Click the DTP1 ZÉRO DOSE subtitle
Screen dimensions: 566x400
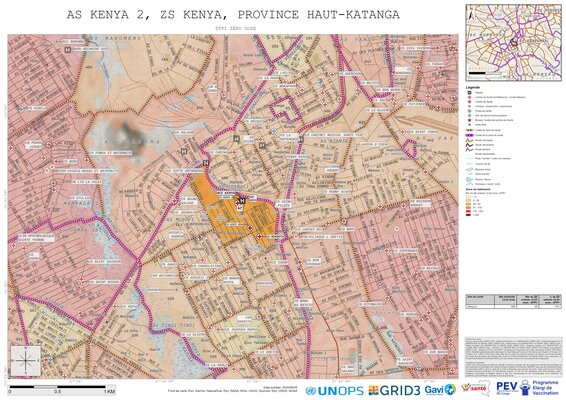[236, 28]
